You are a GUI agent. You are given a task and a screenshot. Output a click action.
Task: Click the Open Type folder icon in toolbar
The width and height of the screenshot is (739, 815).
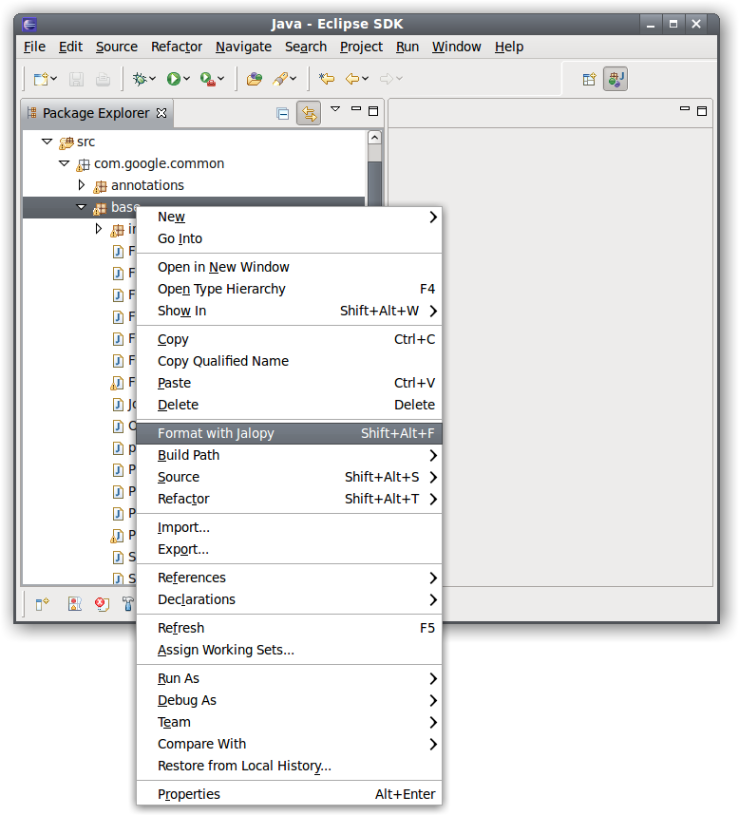tap(254, 79)
